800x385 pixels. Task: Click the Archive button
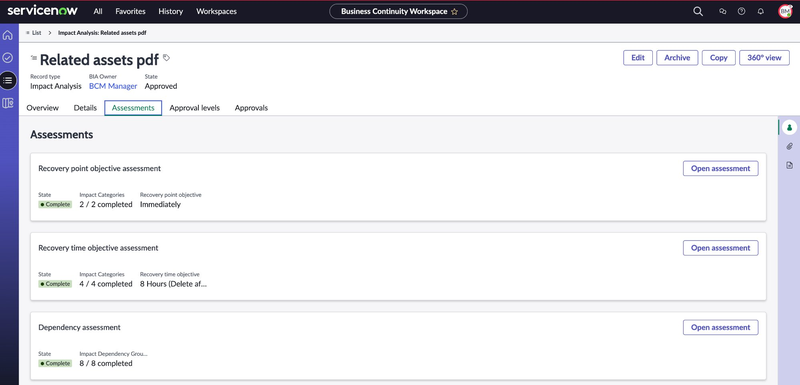coord(677,58)
